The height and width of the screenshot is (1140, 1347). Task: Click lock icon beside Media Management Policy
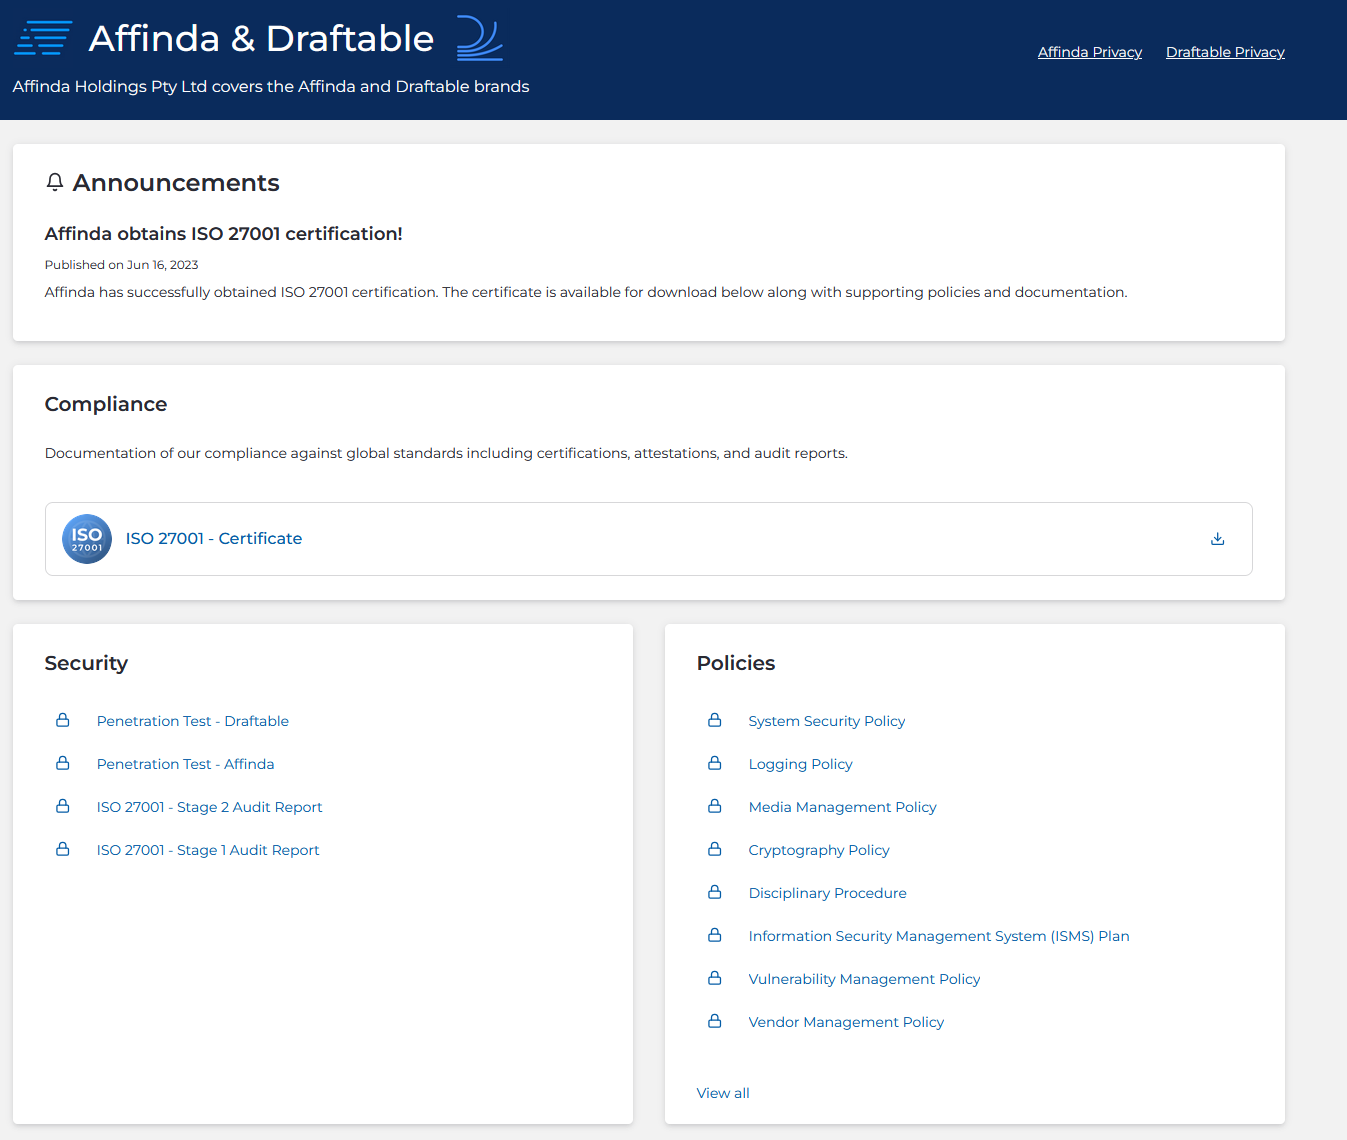pyautogui.click(x=715, y=806)
